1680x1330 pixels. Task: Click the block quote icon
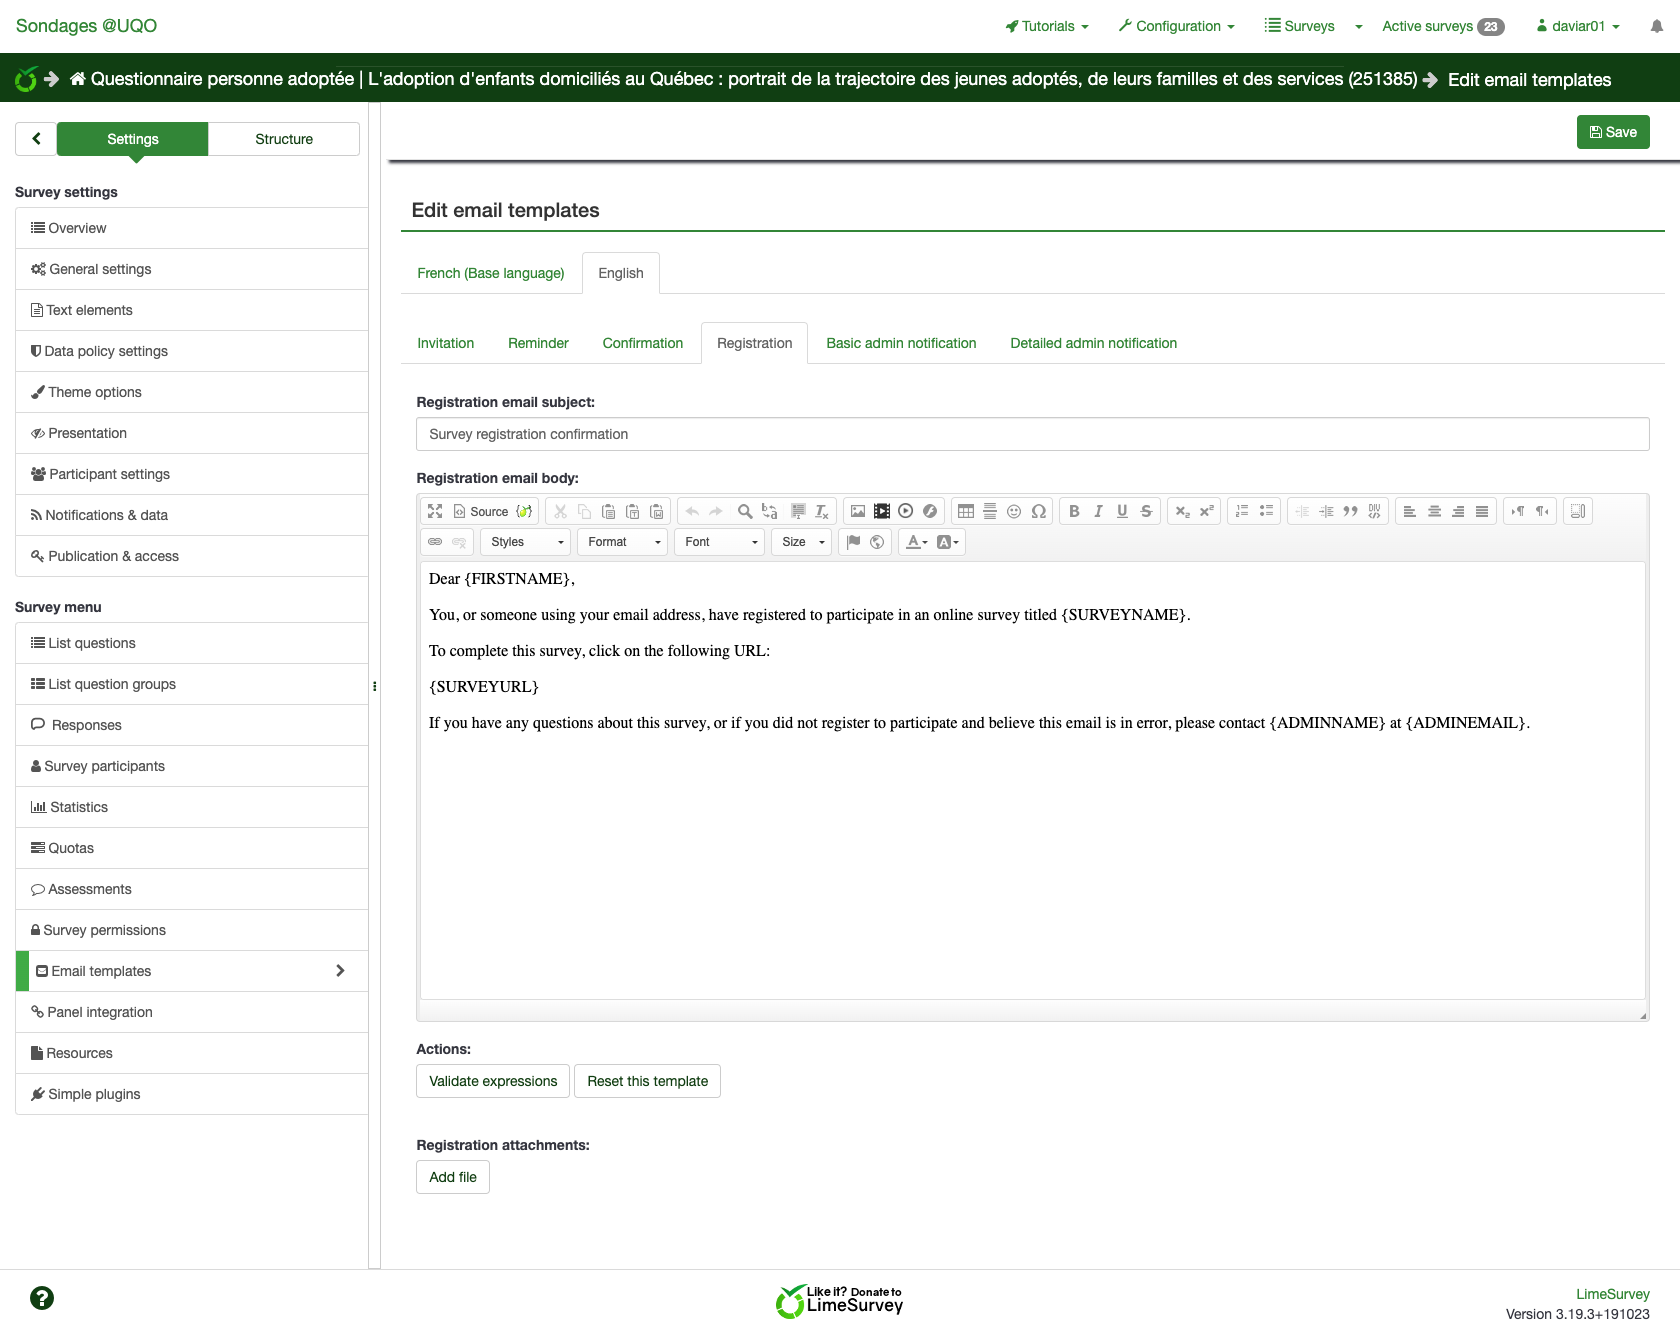click(1350, 511)
